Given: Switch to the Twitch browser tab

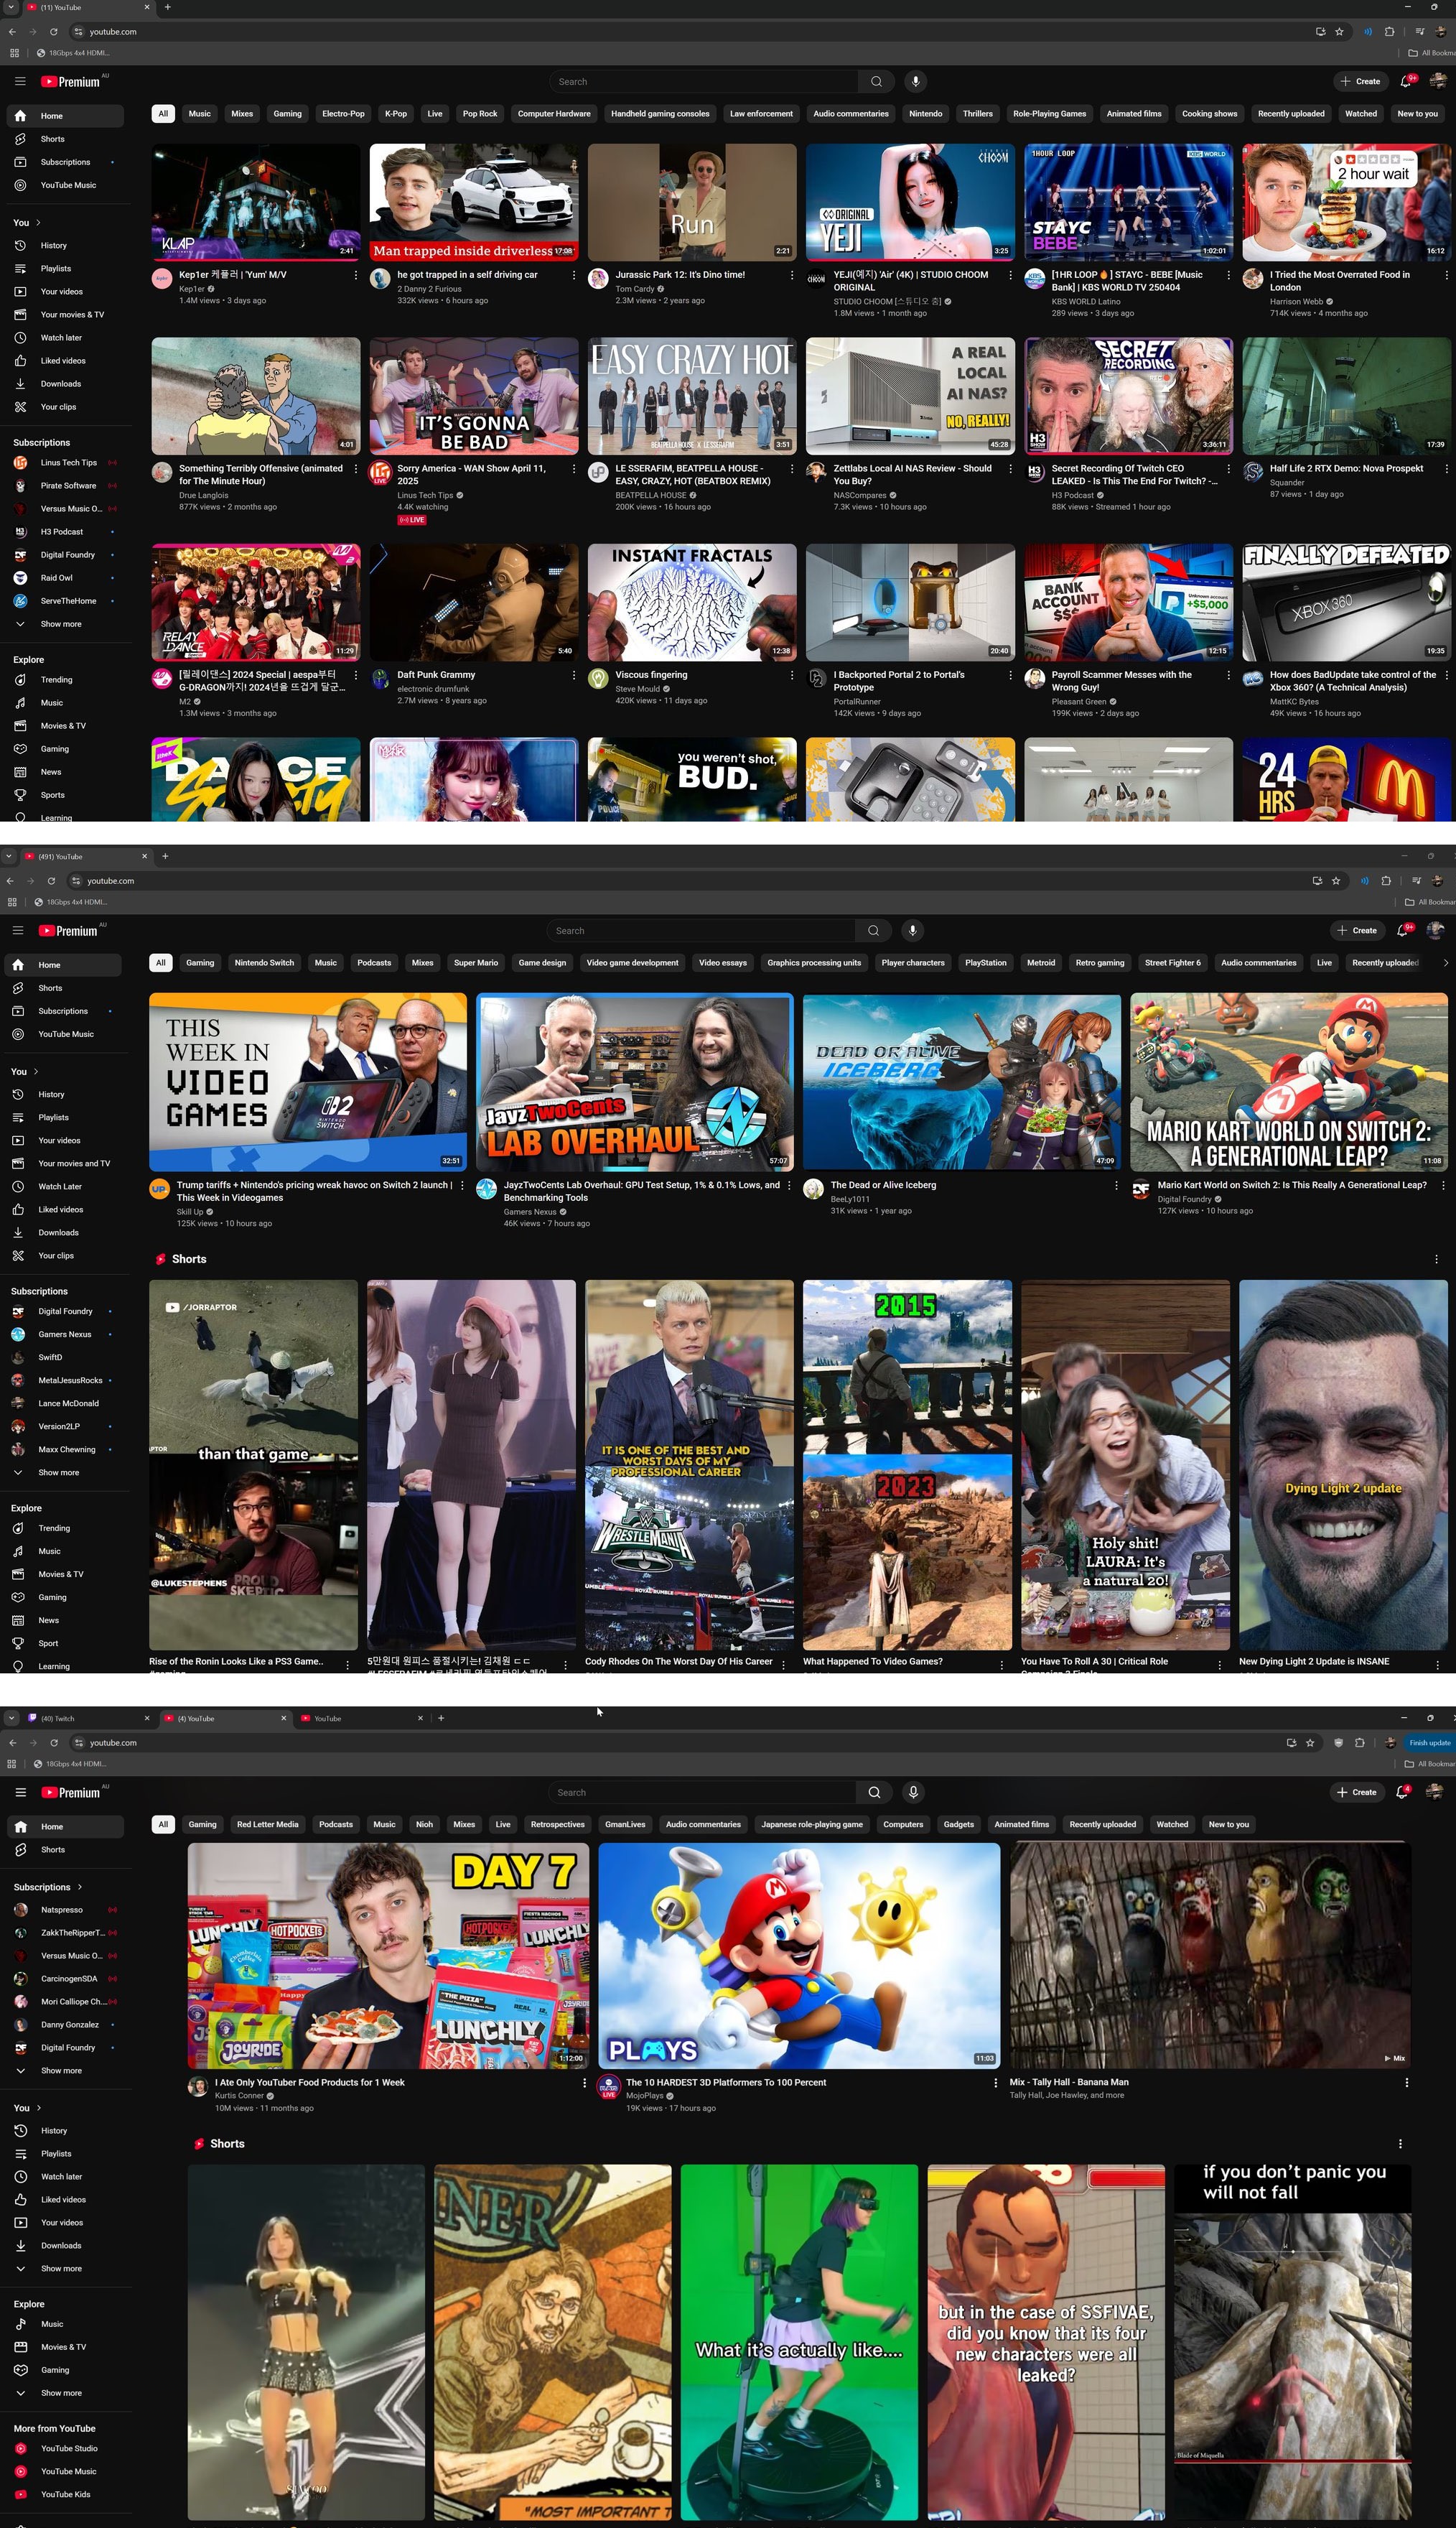Looking at the screenshot, I should (x=58, y=1719).
